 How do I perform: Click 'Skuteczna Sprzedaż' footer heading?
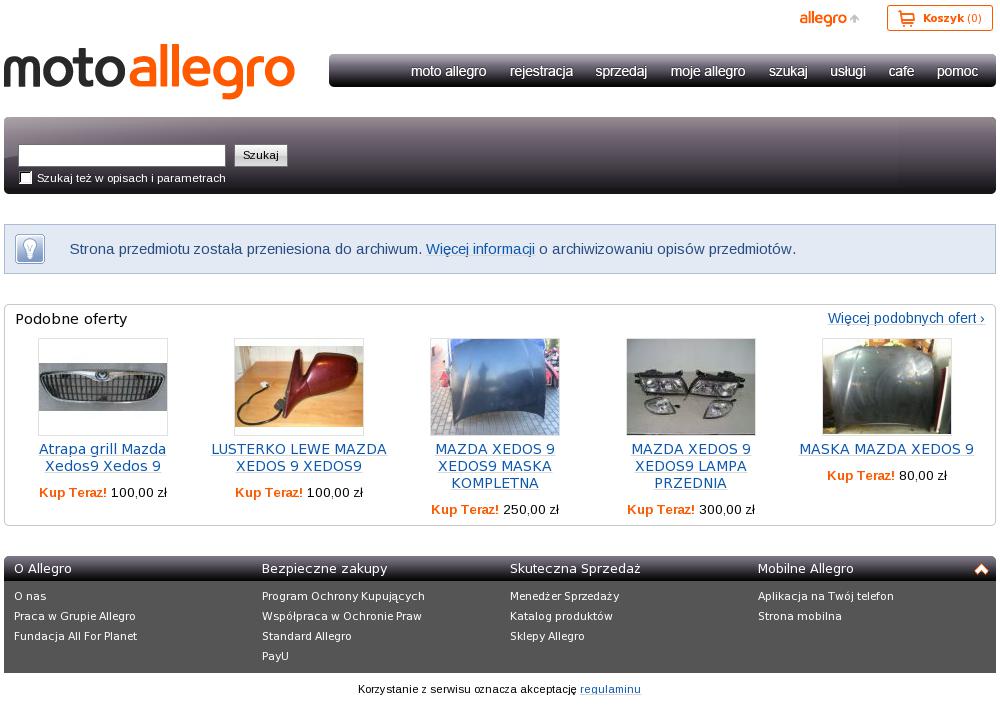coord(575,569)
